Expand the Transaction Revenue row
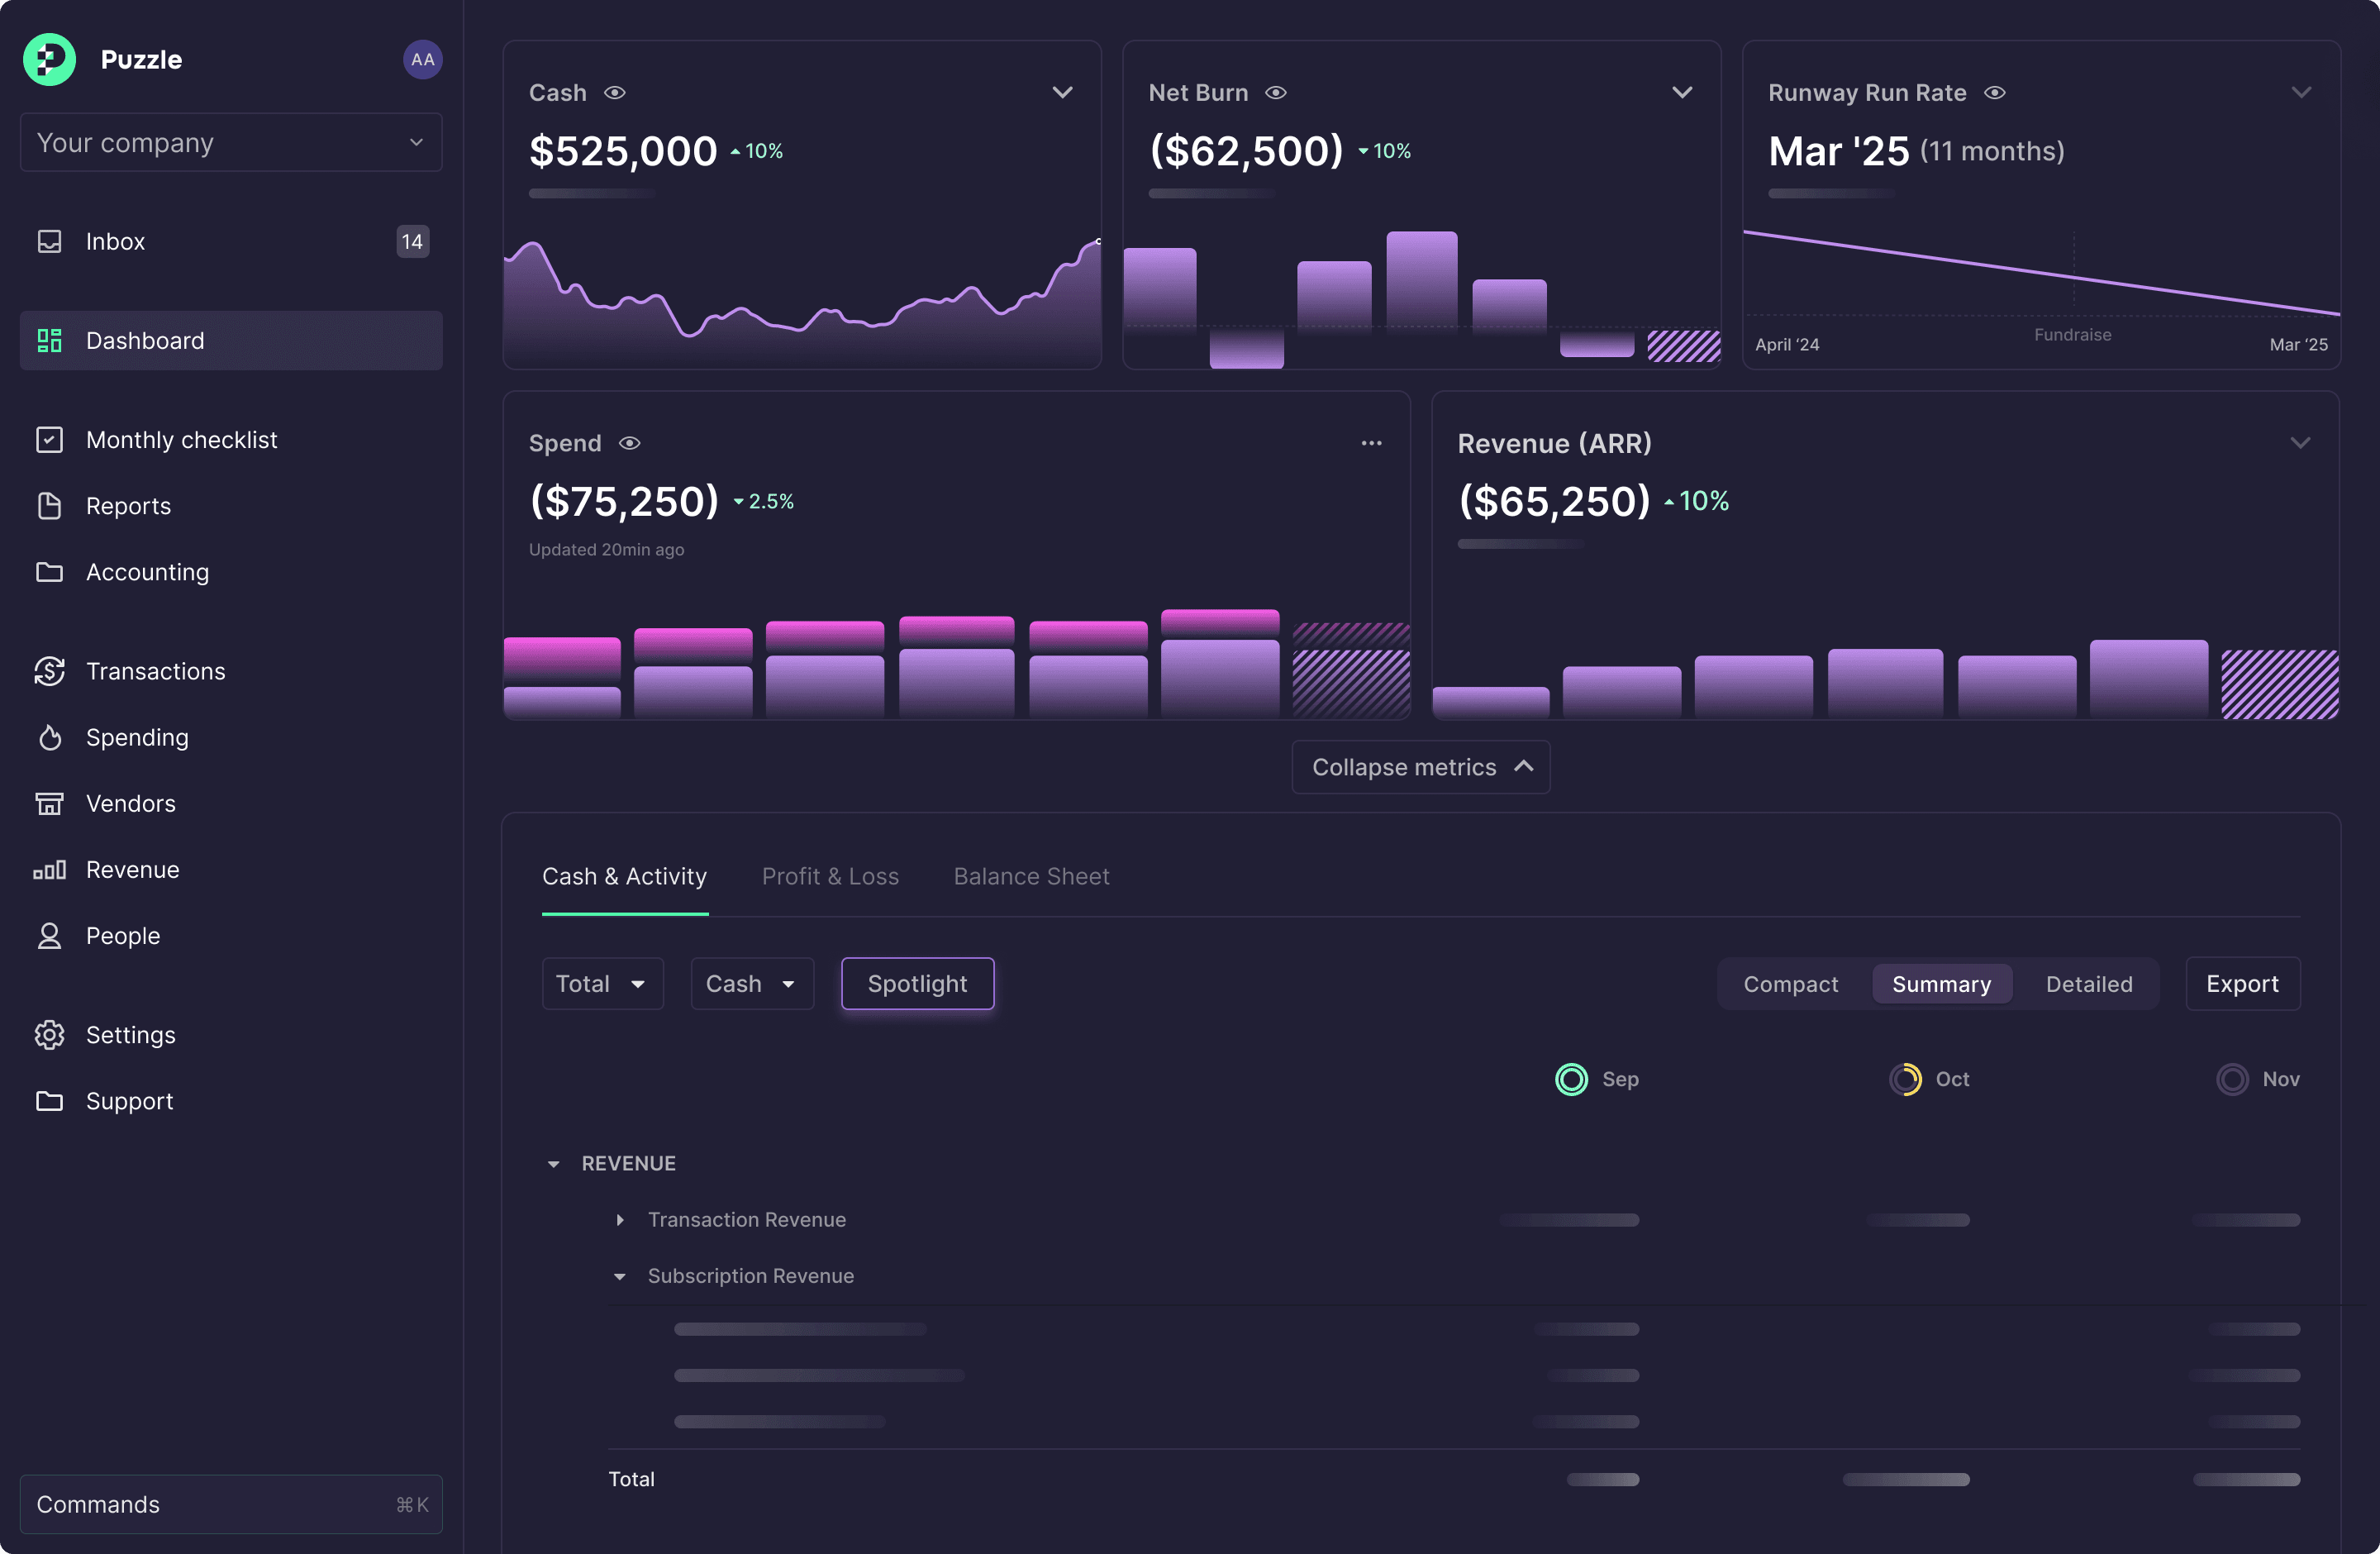Image resolution: width=2380 pixels, height=1554 pixels. coord(620,1220)
